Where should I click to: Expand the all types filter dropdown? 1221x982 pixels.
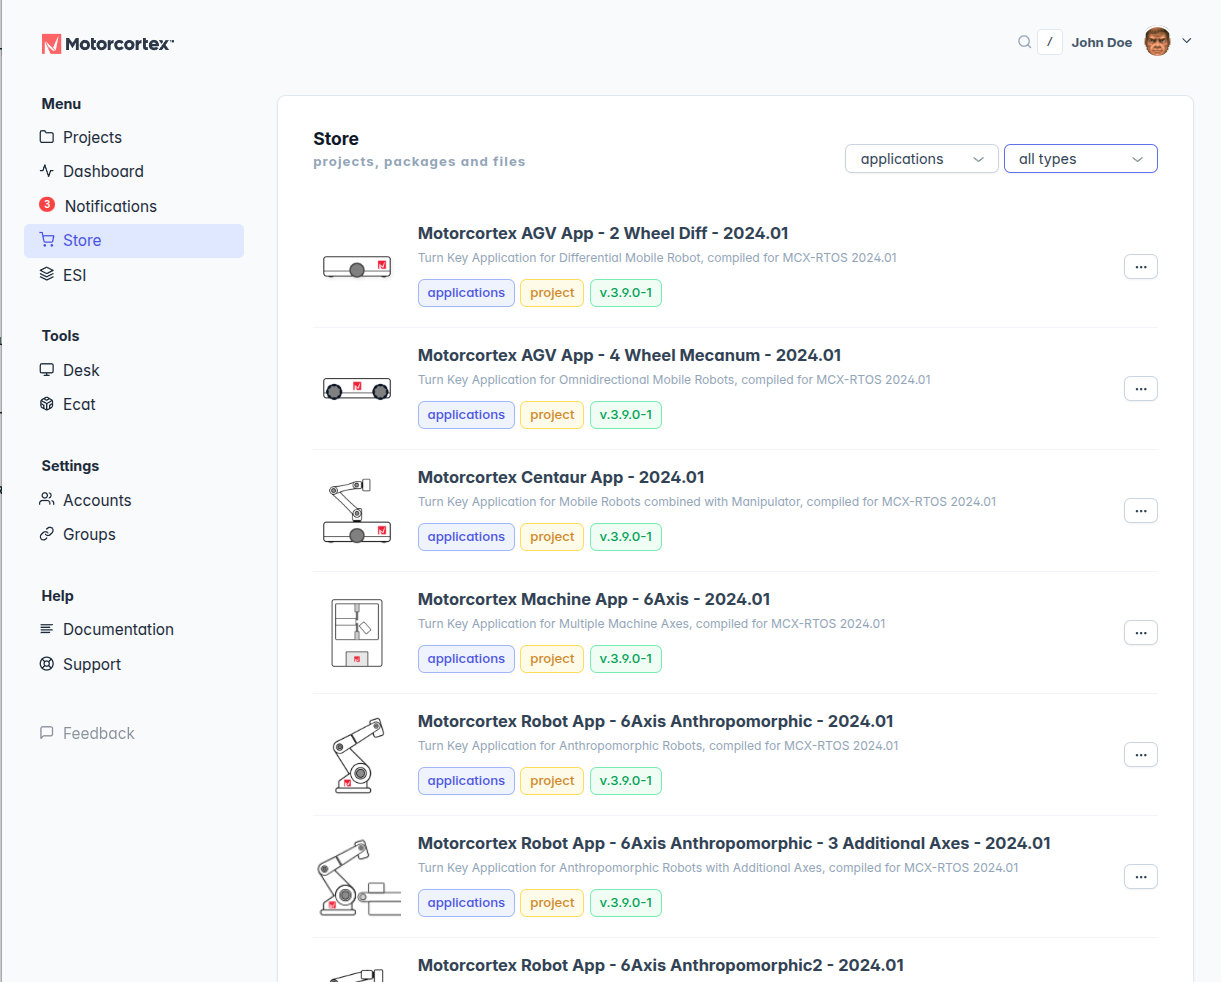[1080, 159]
